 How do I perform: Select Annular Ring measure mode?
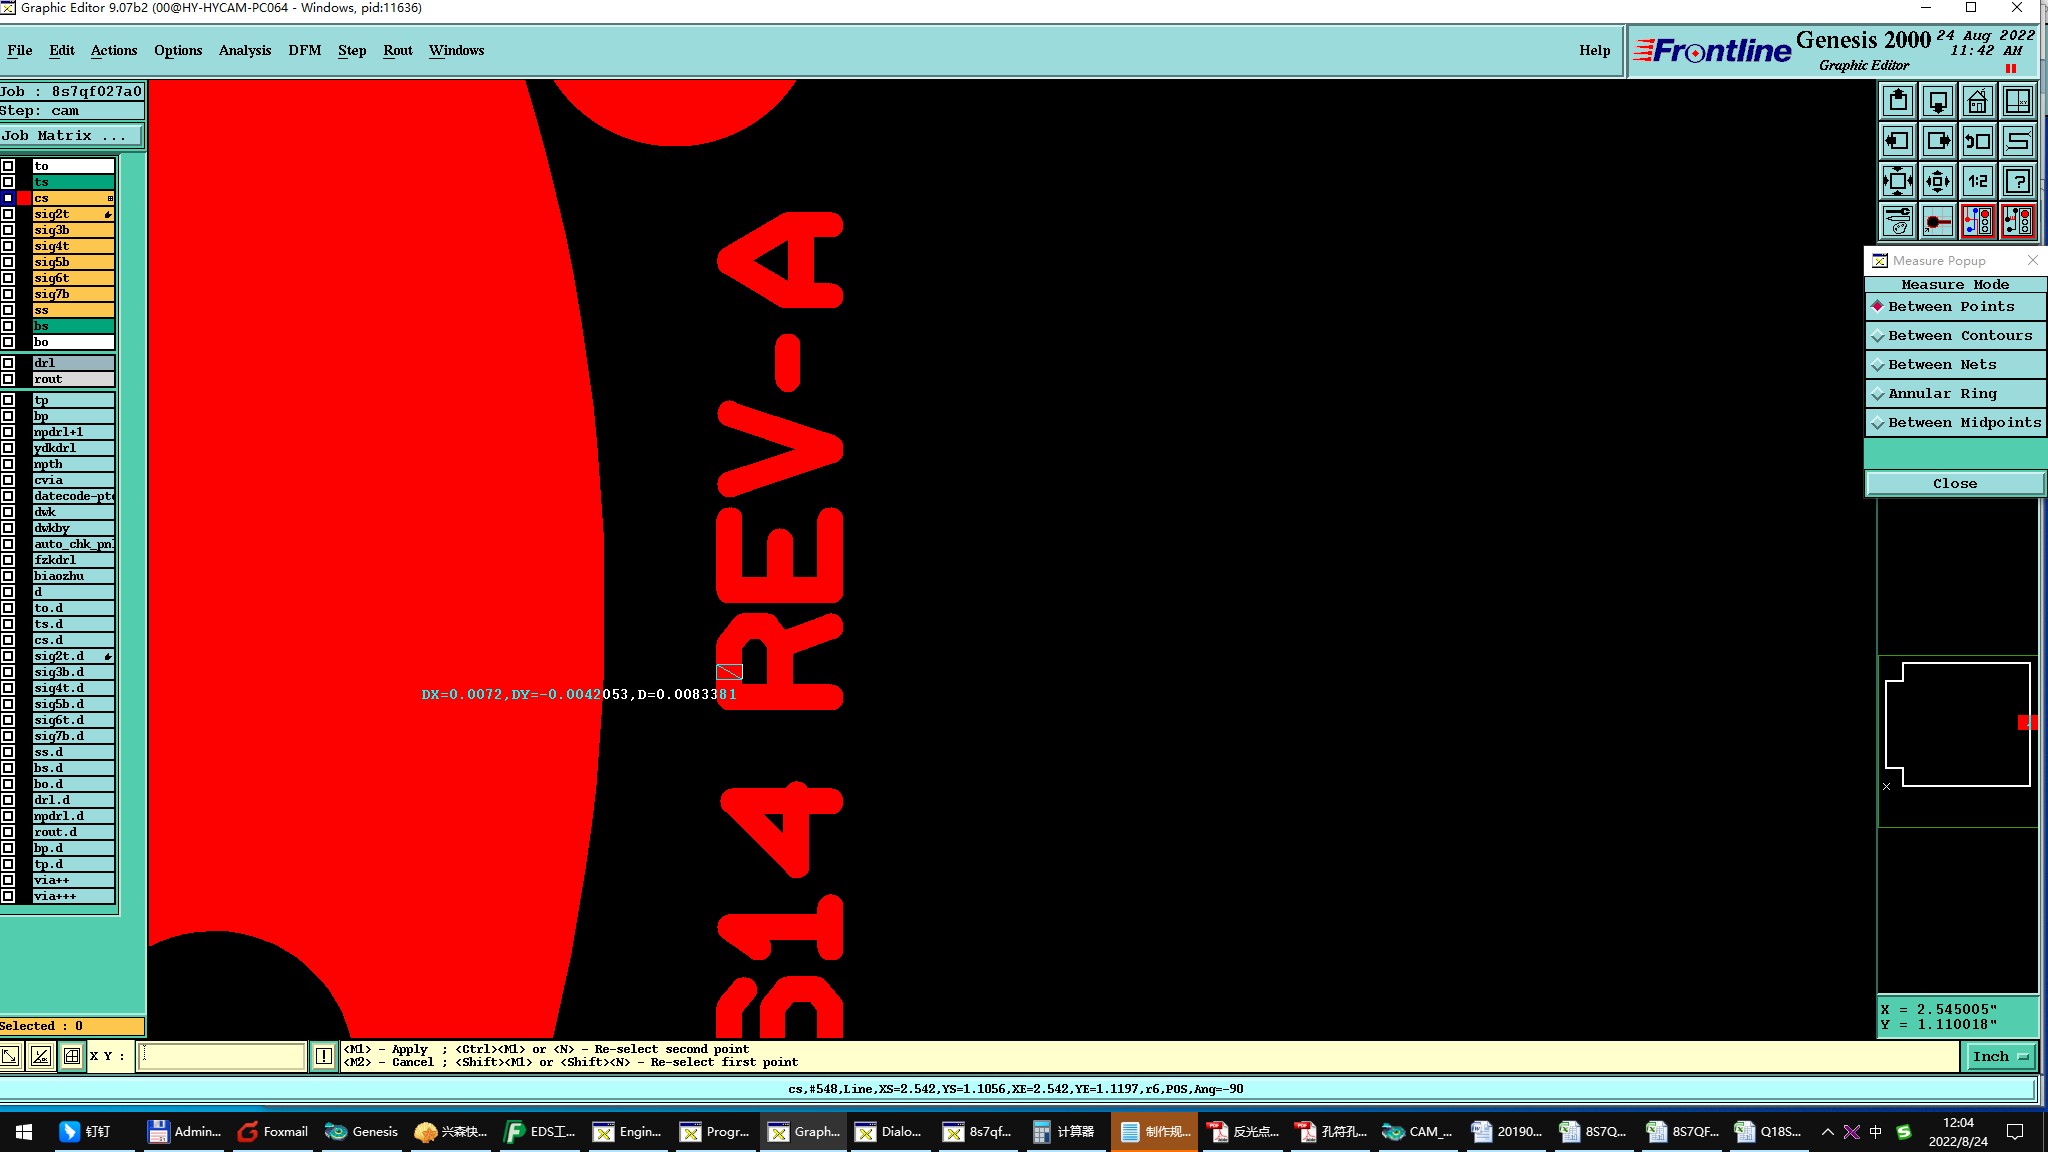(1955, 394)
